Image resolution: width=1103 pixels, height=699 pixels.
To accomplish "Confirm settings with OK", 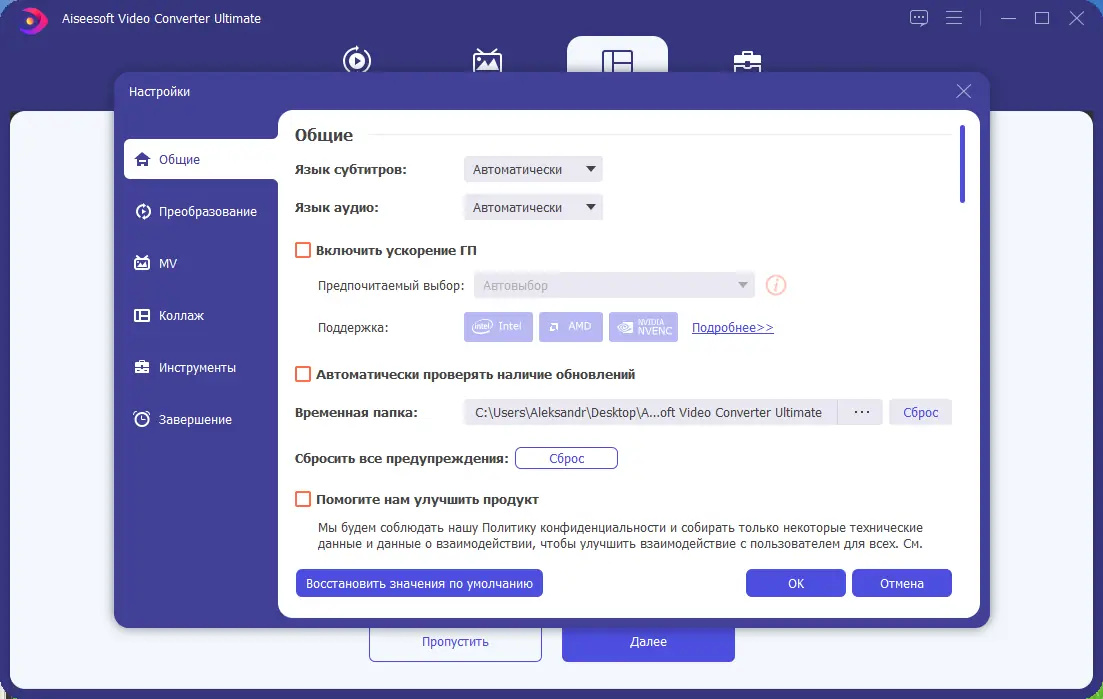I will (796, 583).
